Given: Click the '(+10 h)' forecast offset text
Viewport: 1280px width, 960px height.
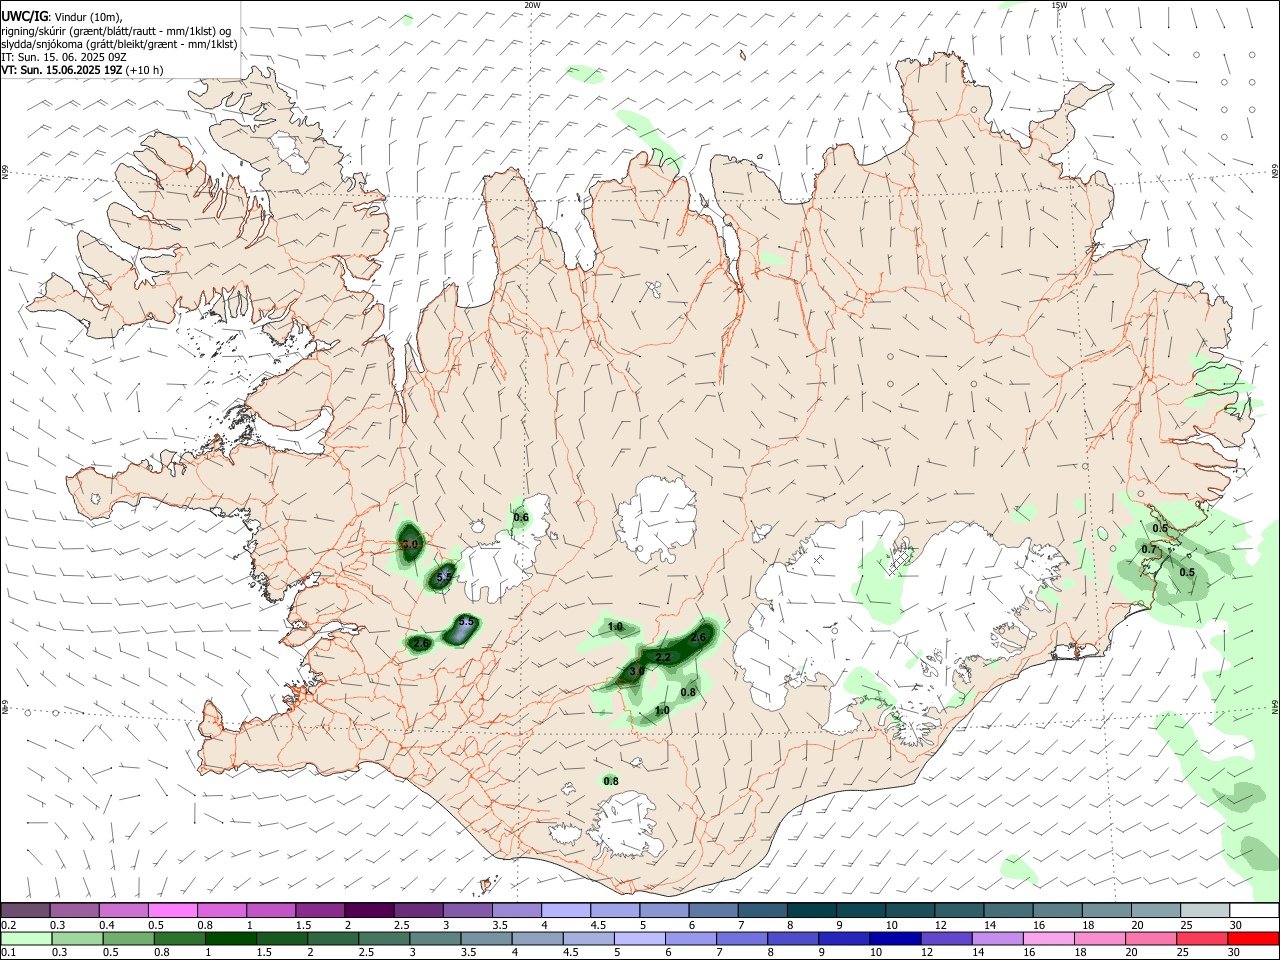Looking at the screenshot, I should (x=144, y=70).
